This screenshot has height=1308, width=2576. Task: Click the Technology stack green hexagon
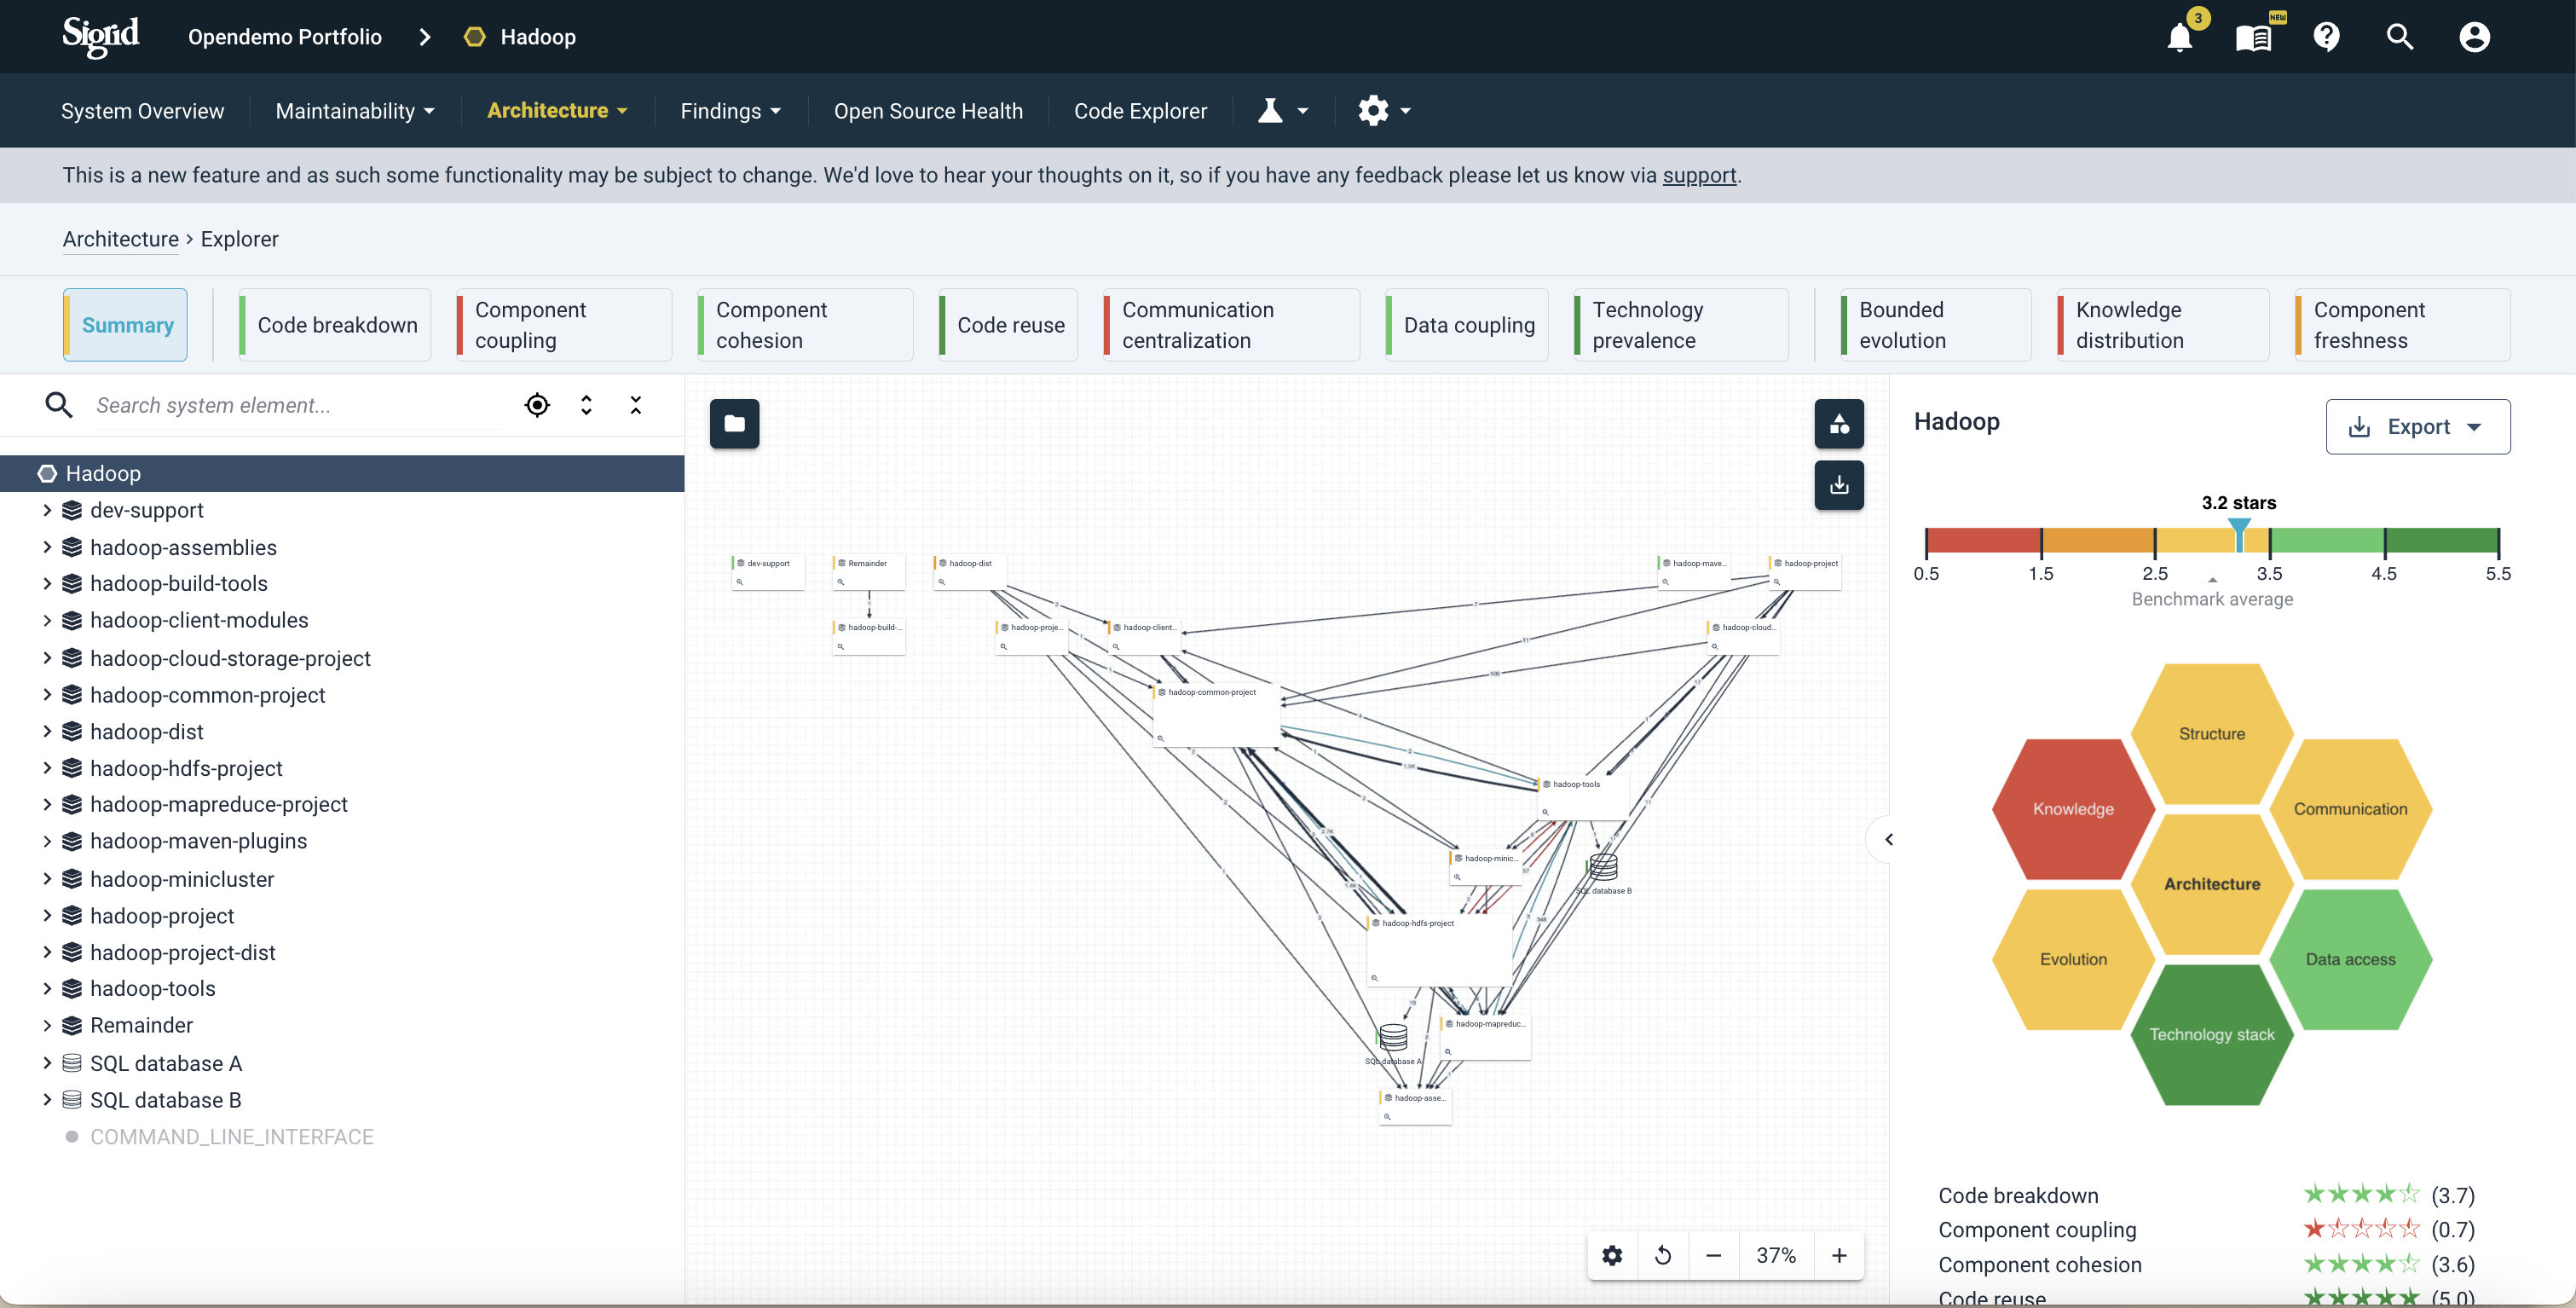[2212, 1034]
